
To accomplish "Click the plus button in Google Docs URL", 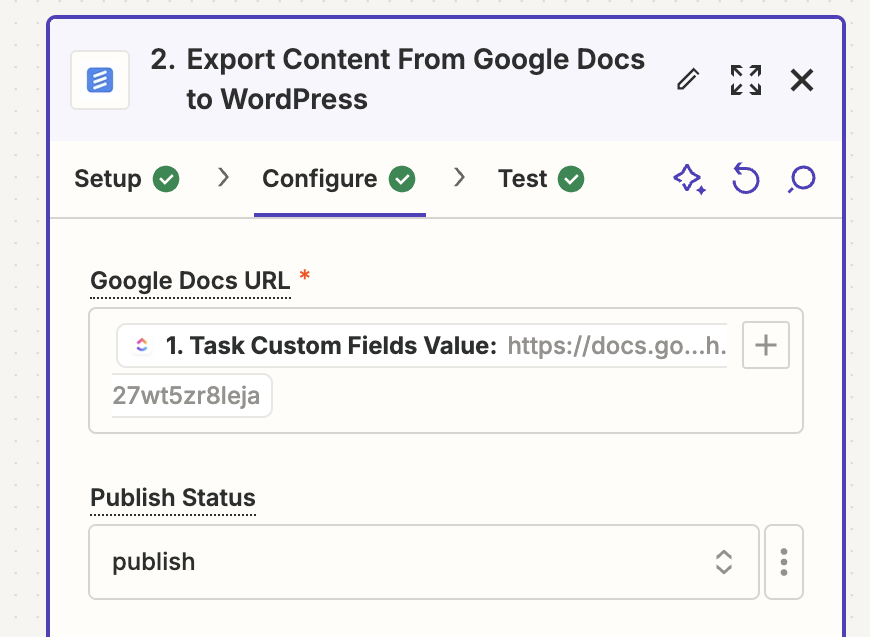I will point(766,346).
